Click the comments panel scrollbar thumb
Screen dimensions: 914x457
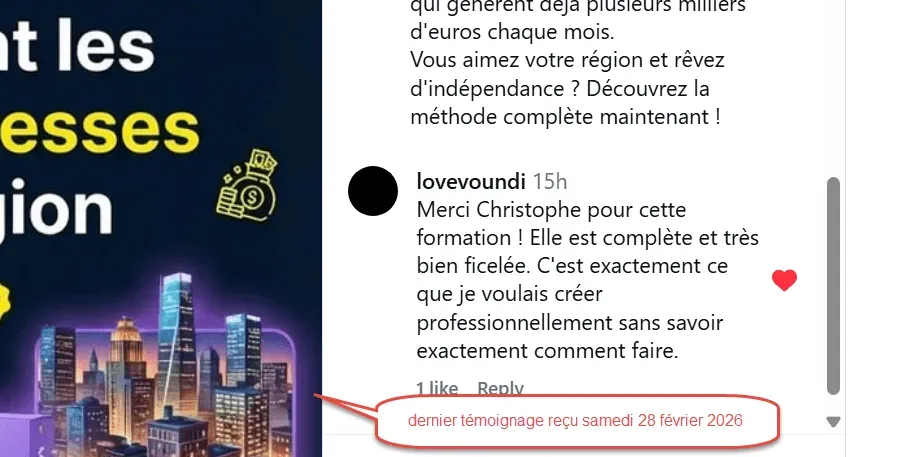coord(834,286)
